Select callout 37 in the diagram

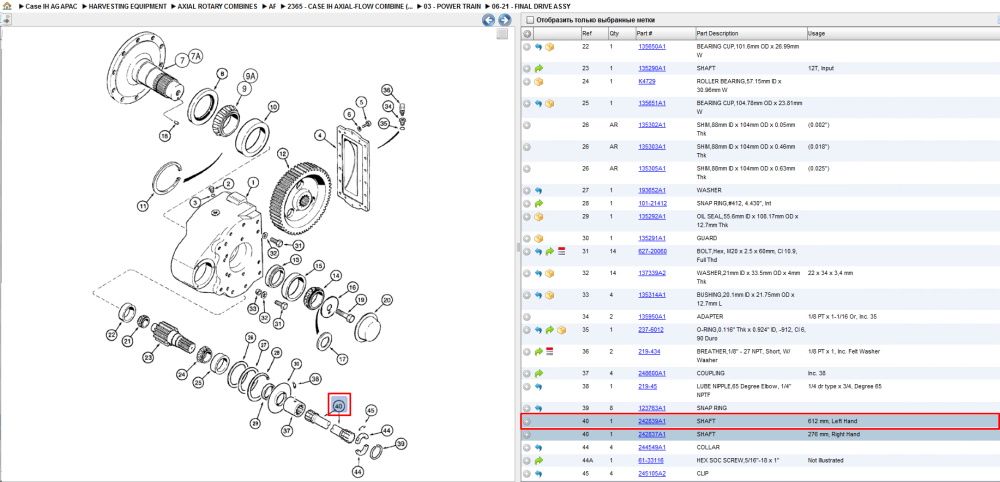tap(287, 431)
